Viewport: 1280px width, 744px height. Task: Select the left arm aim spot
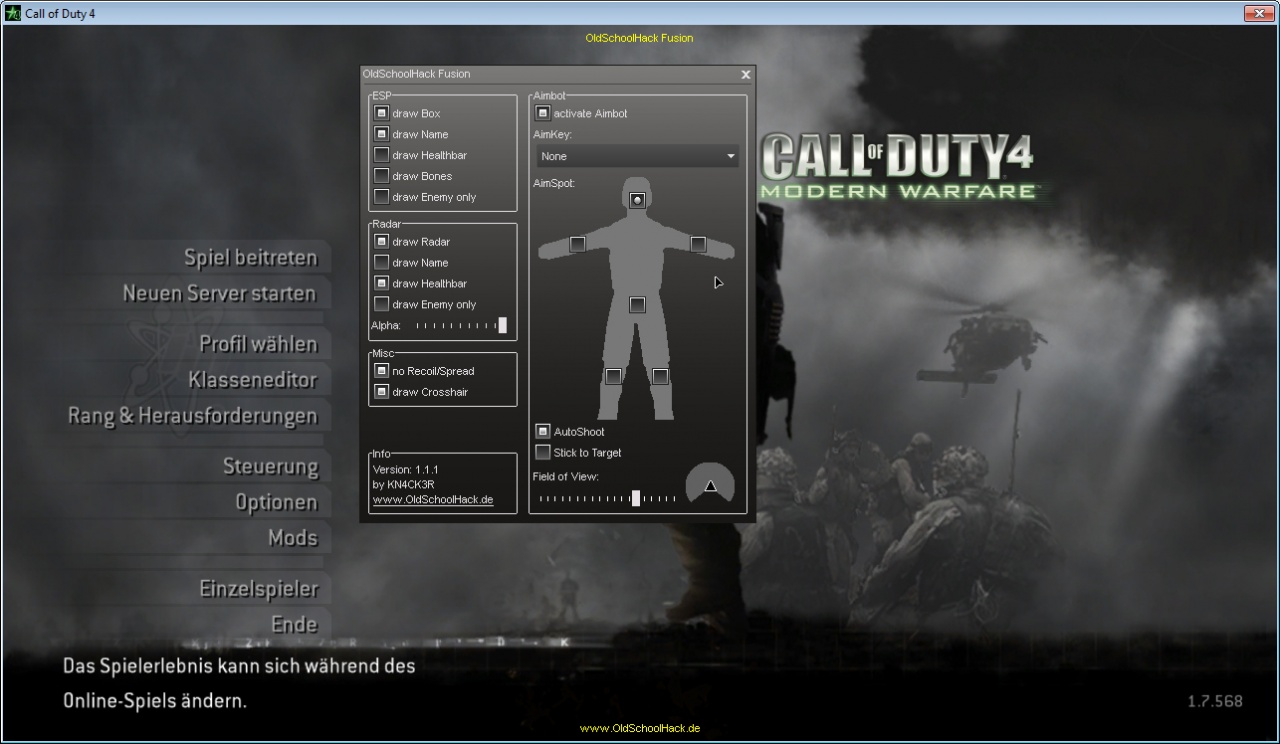[577, 244]
